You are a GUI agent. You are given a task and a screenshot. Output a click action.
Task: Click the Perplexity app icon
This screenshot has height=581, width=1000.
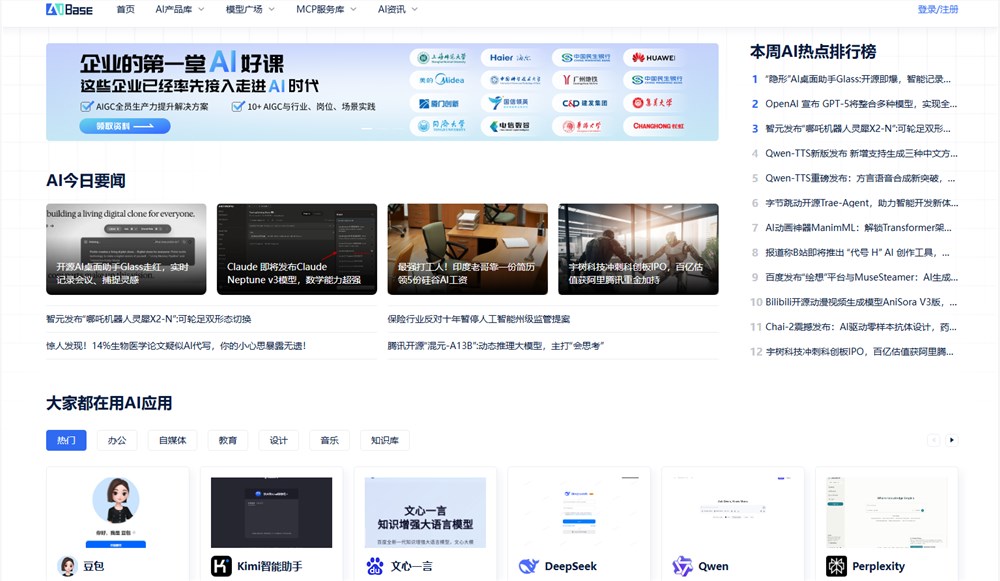pos(836,566)
